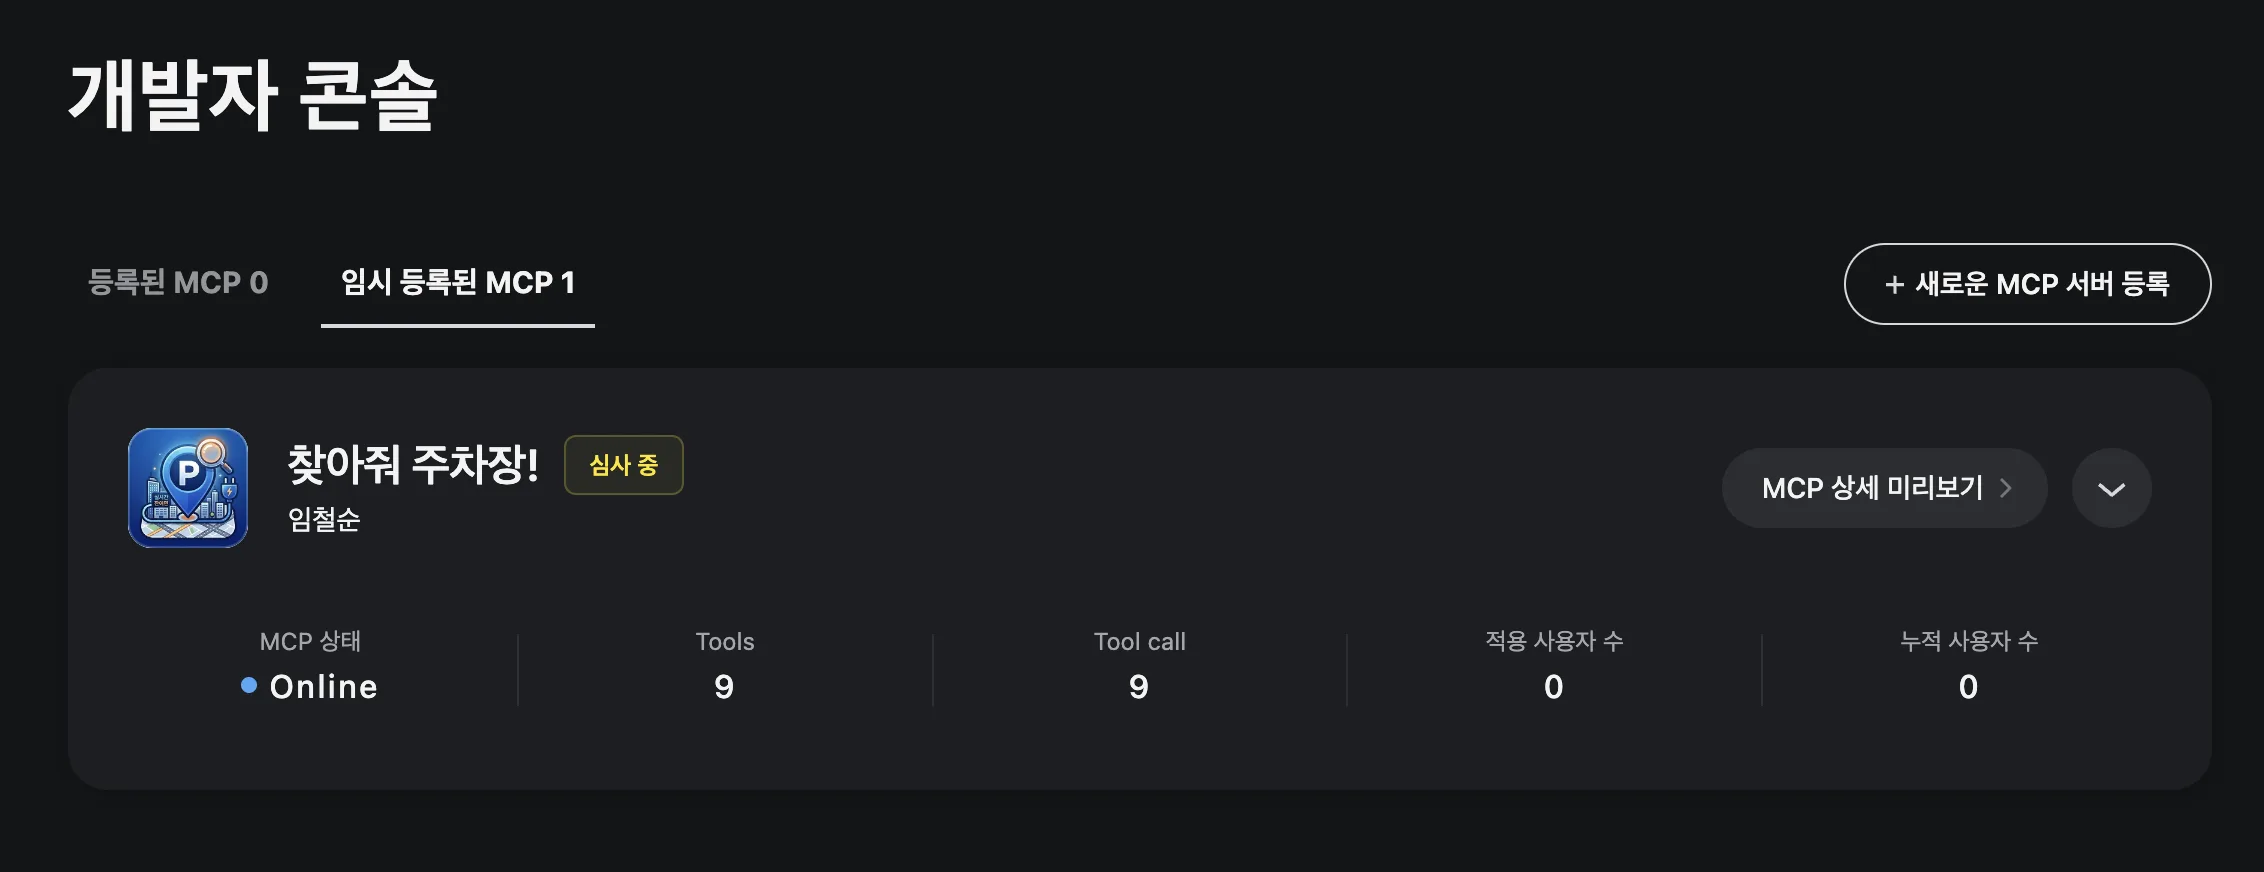This screenshot has height=872, width=2264.
Task: Open MCP 상세 미리보기
Action: point(1884,488)
